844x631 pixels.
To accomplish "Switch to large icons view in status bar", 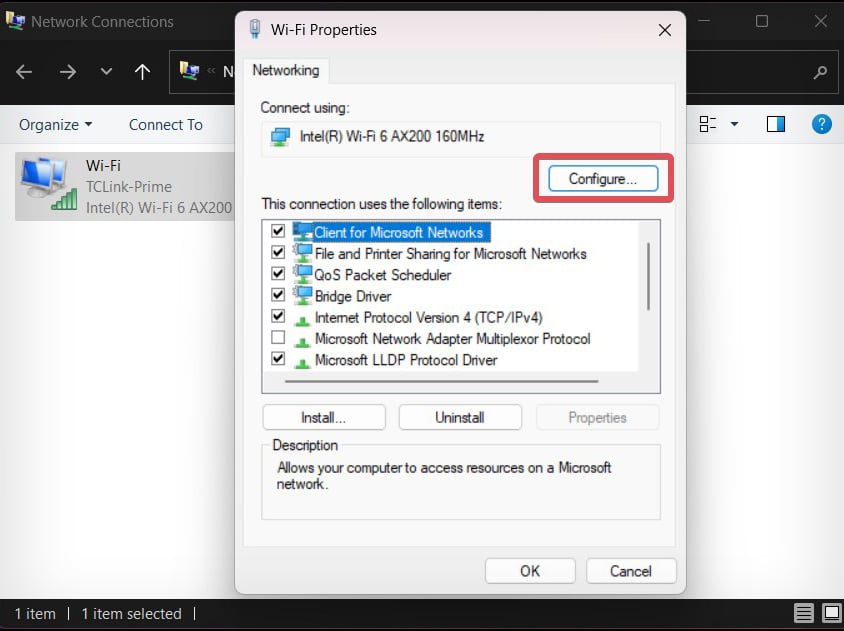I will pos(832,613).
